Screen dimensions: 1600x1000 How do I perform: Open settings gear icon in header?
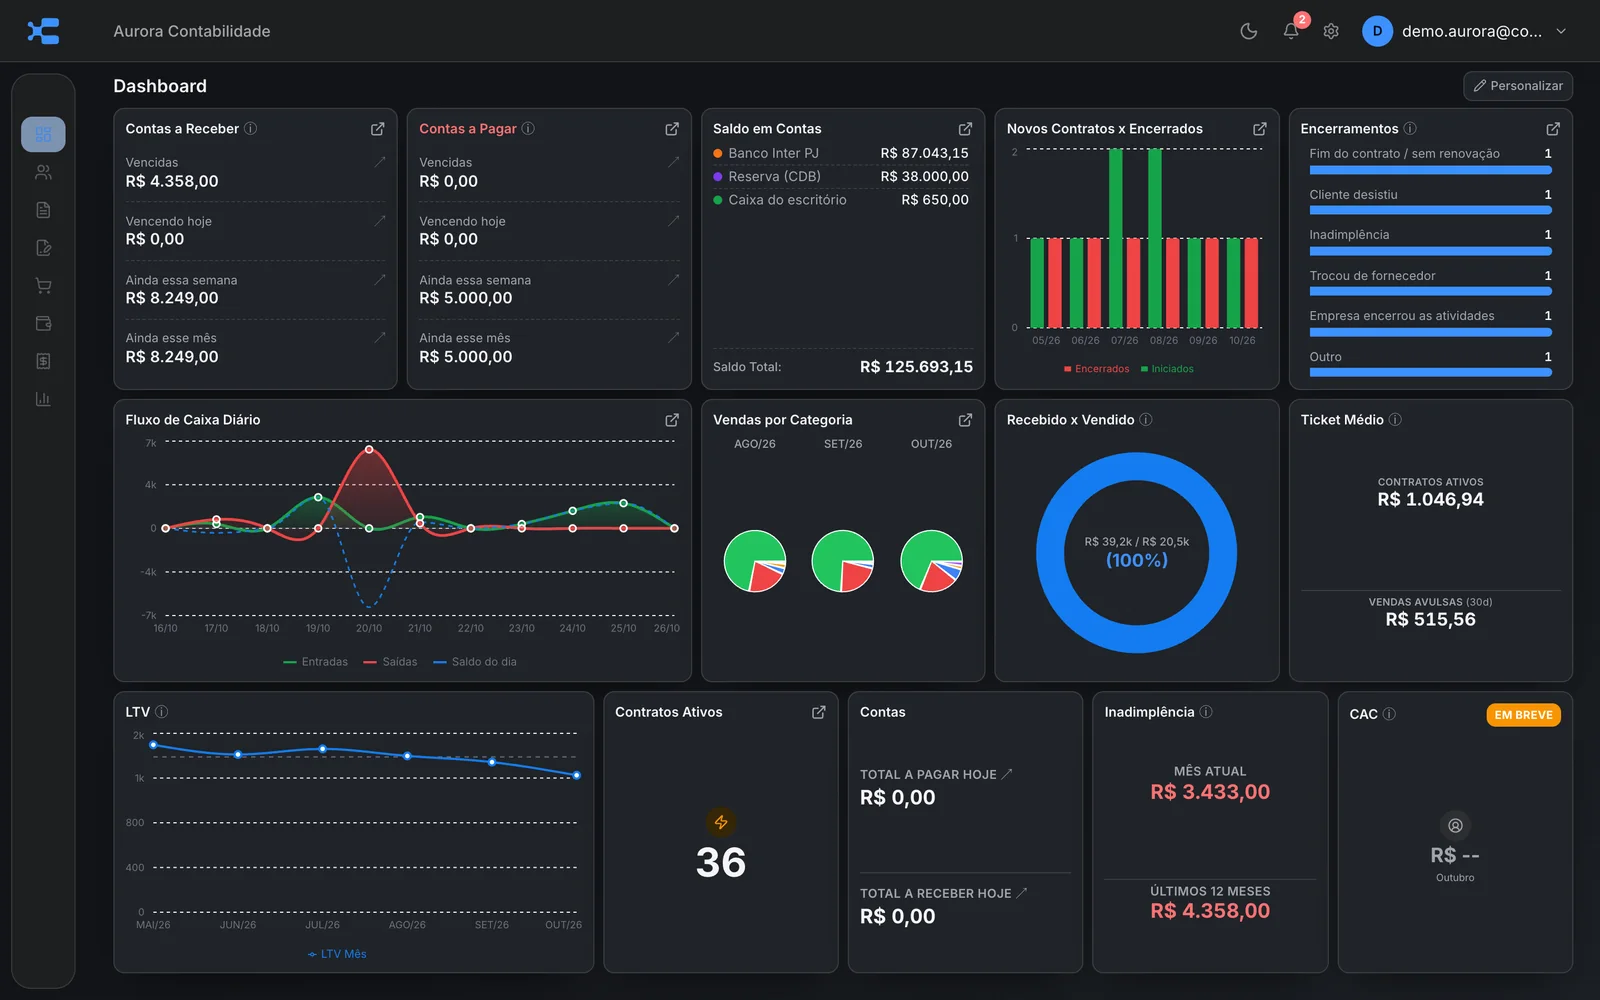[1331, 31]
